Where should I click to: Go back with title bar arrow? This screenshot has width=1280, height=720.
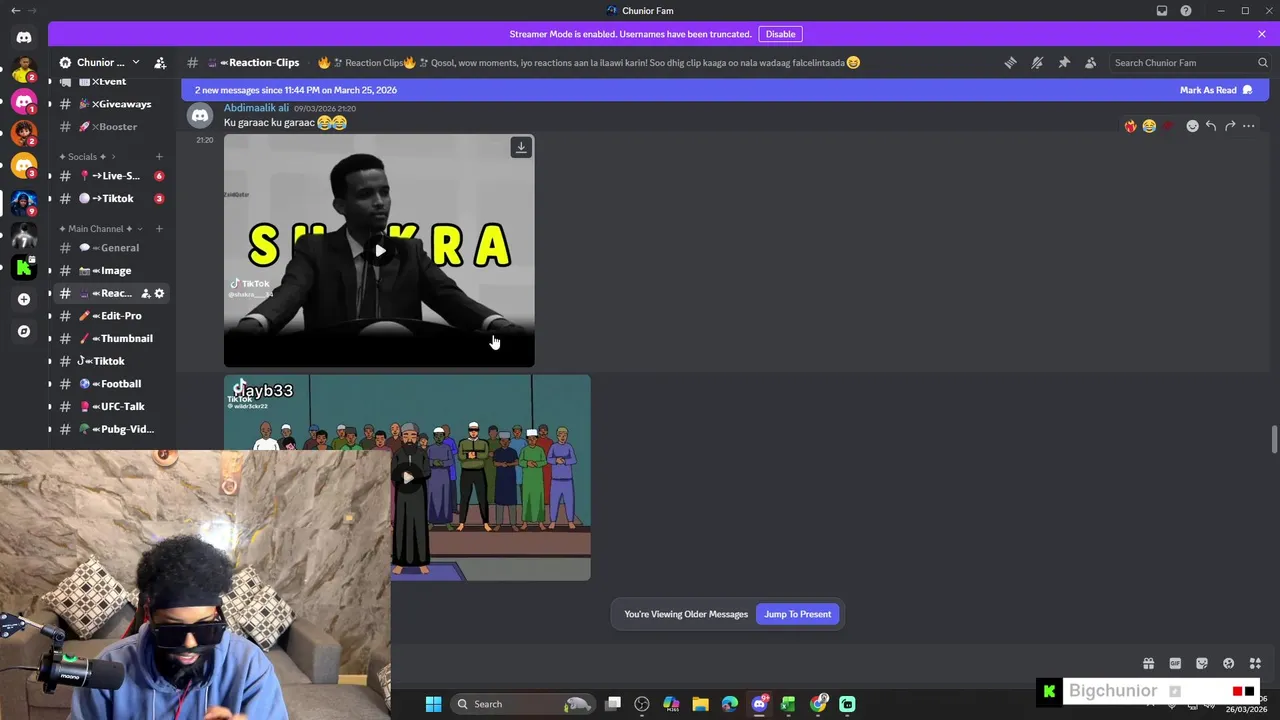click(x=15, y=10)
